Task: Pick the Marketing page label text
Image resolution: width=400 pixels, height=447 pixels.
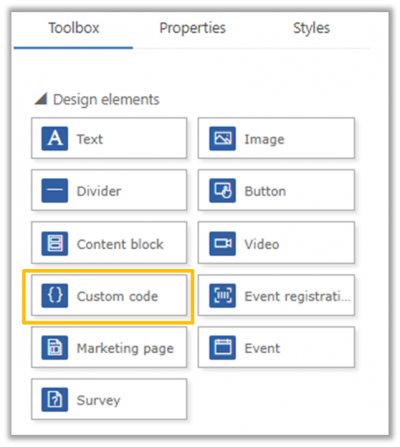Action: click(125, 348)
